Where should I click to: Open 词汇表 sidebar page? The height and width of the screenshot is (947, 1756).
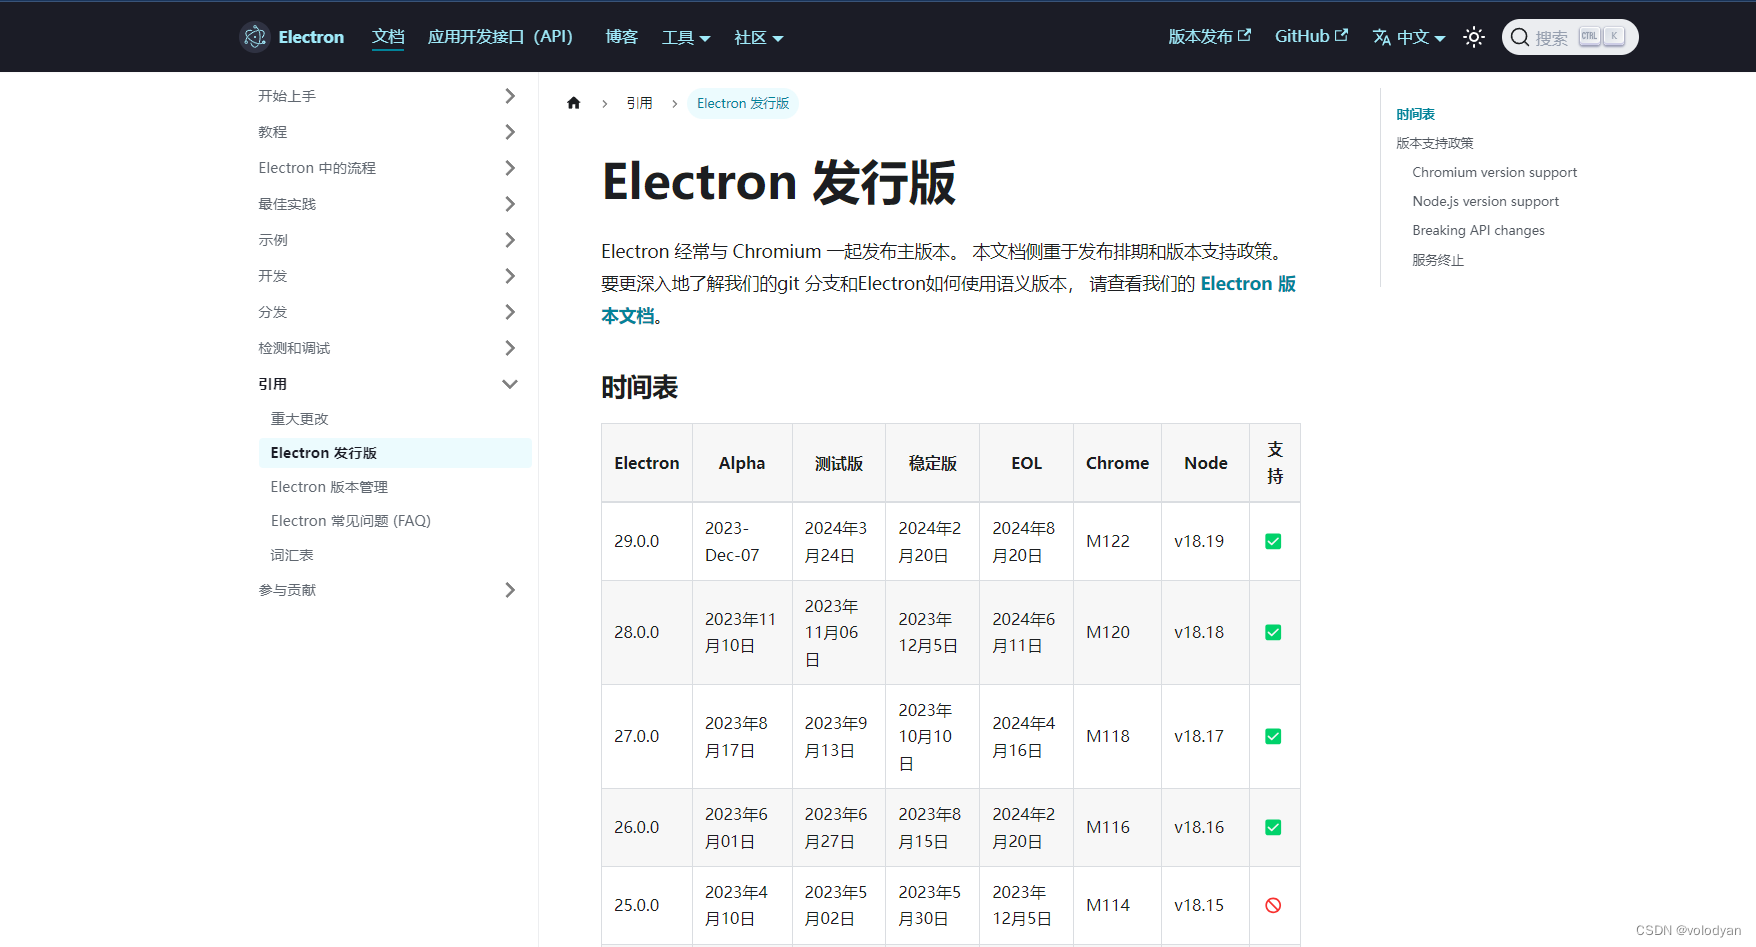(x=292, y=555)
